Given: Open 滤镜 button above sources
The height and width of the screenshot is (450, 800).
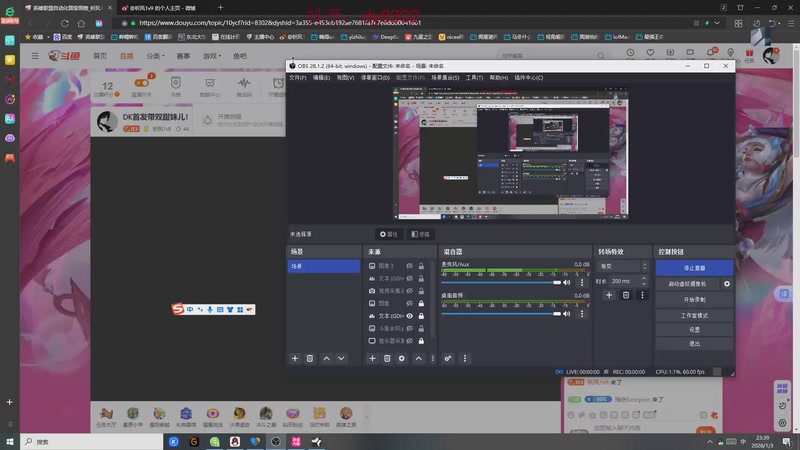Looking at the screenshot, I should coord(420,234).
